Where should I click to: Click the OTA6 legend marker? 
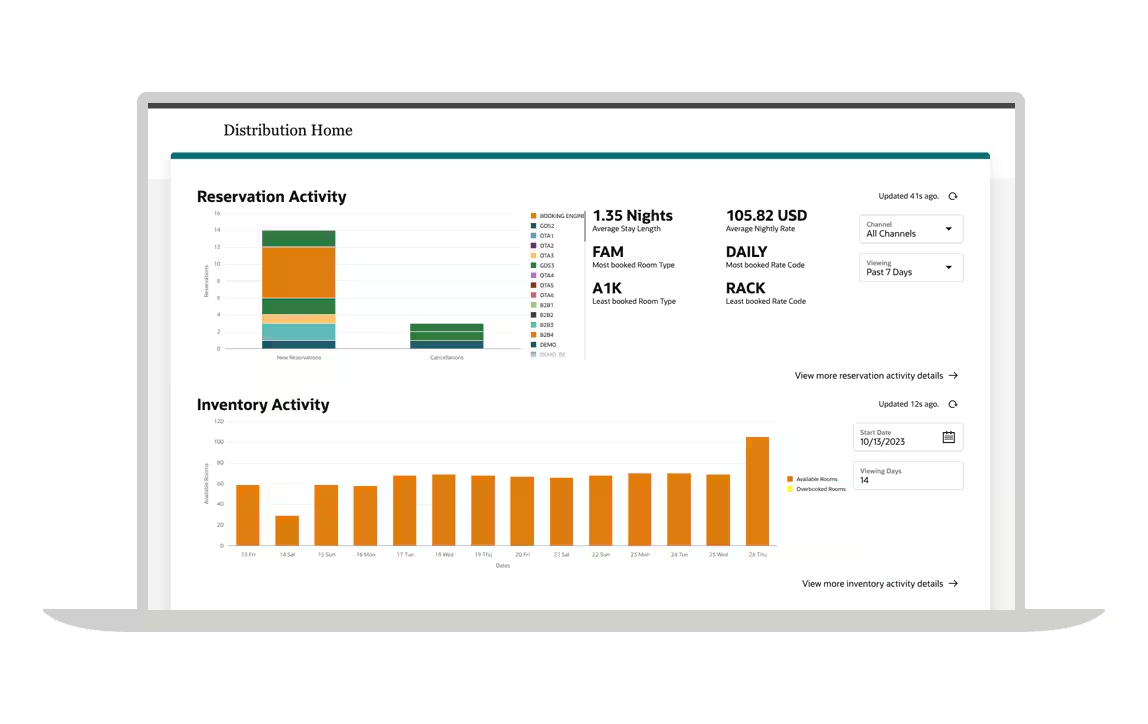[x=534, y=295]
